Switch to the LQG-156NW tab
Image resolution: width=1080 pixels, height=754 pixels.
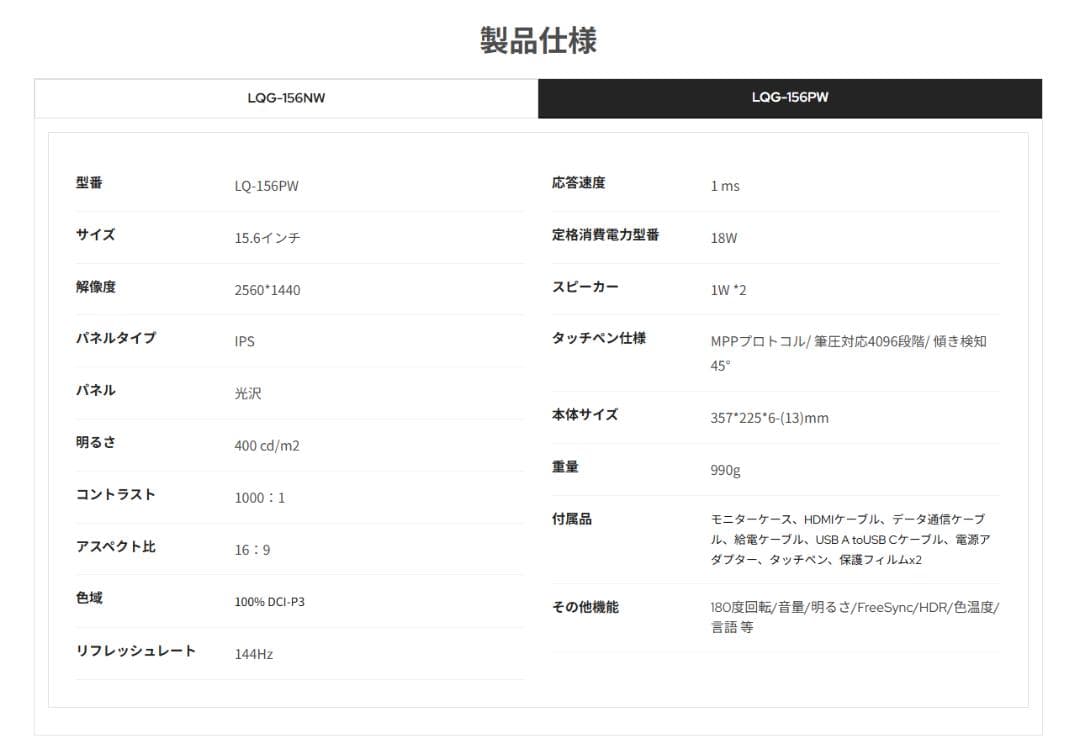(286, 98)
